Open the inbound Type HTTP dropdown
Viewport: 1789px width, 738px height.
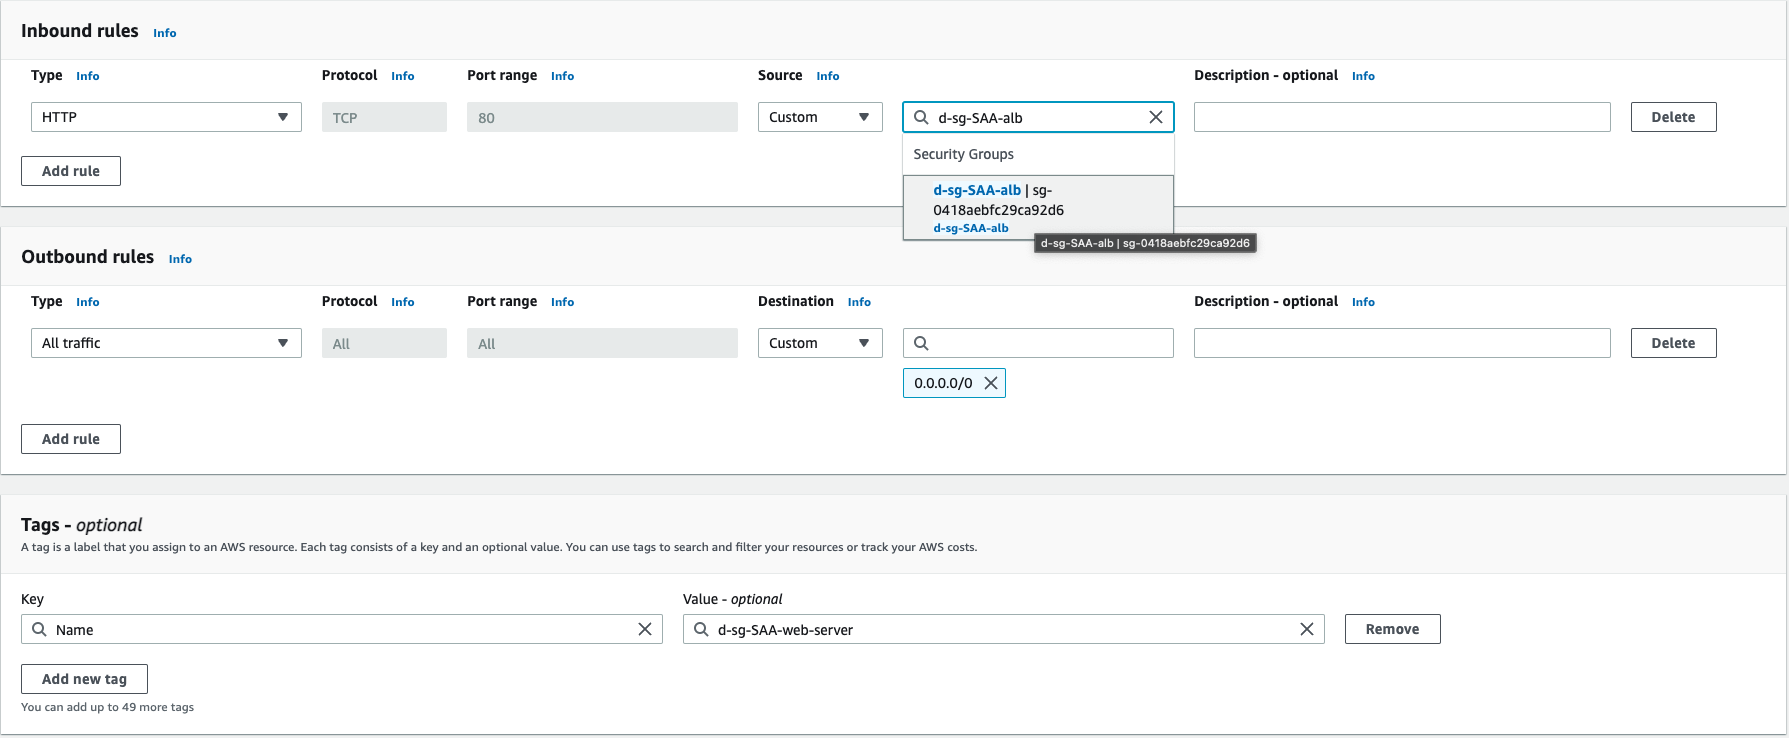[166, 117]
